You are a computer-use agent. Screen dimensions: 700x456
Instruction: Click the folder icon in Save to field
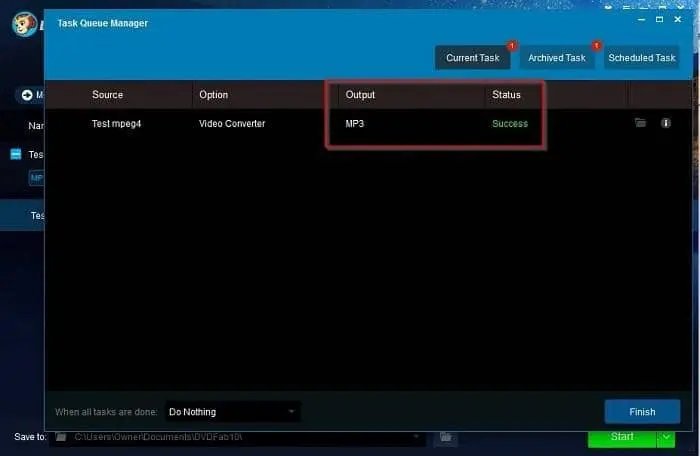pyautogui.click(x=61, y=437)
